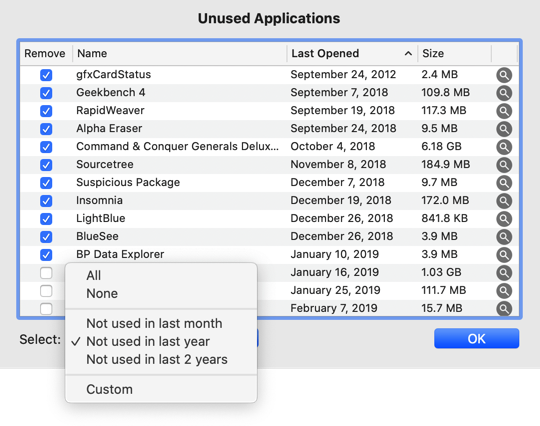Check the box in the January 25, 2019 row
This screenshot has height=426, width=540.
(46, 291)
